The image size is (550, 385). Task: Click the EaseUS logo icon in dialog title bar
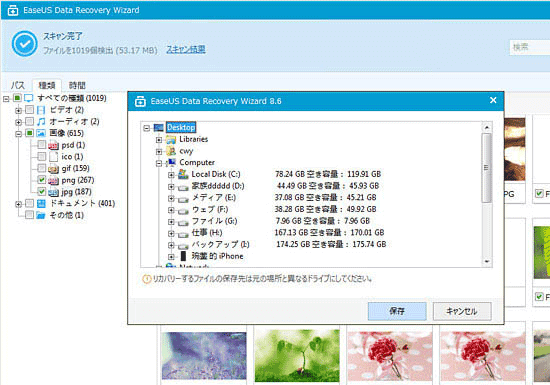[x=140, y=101]
